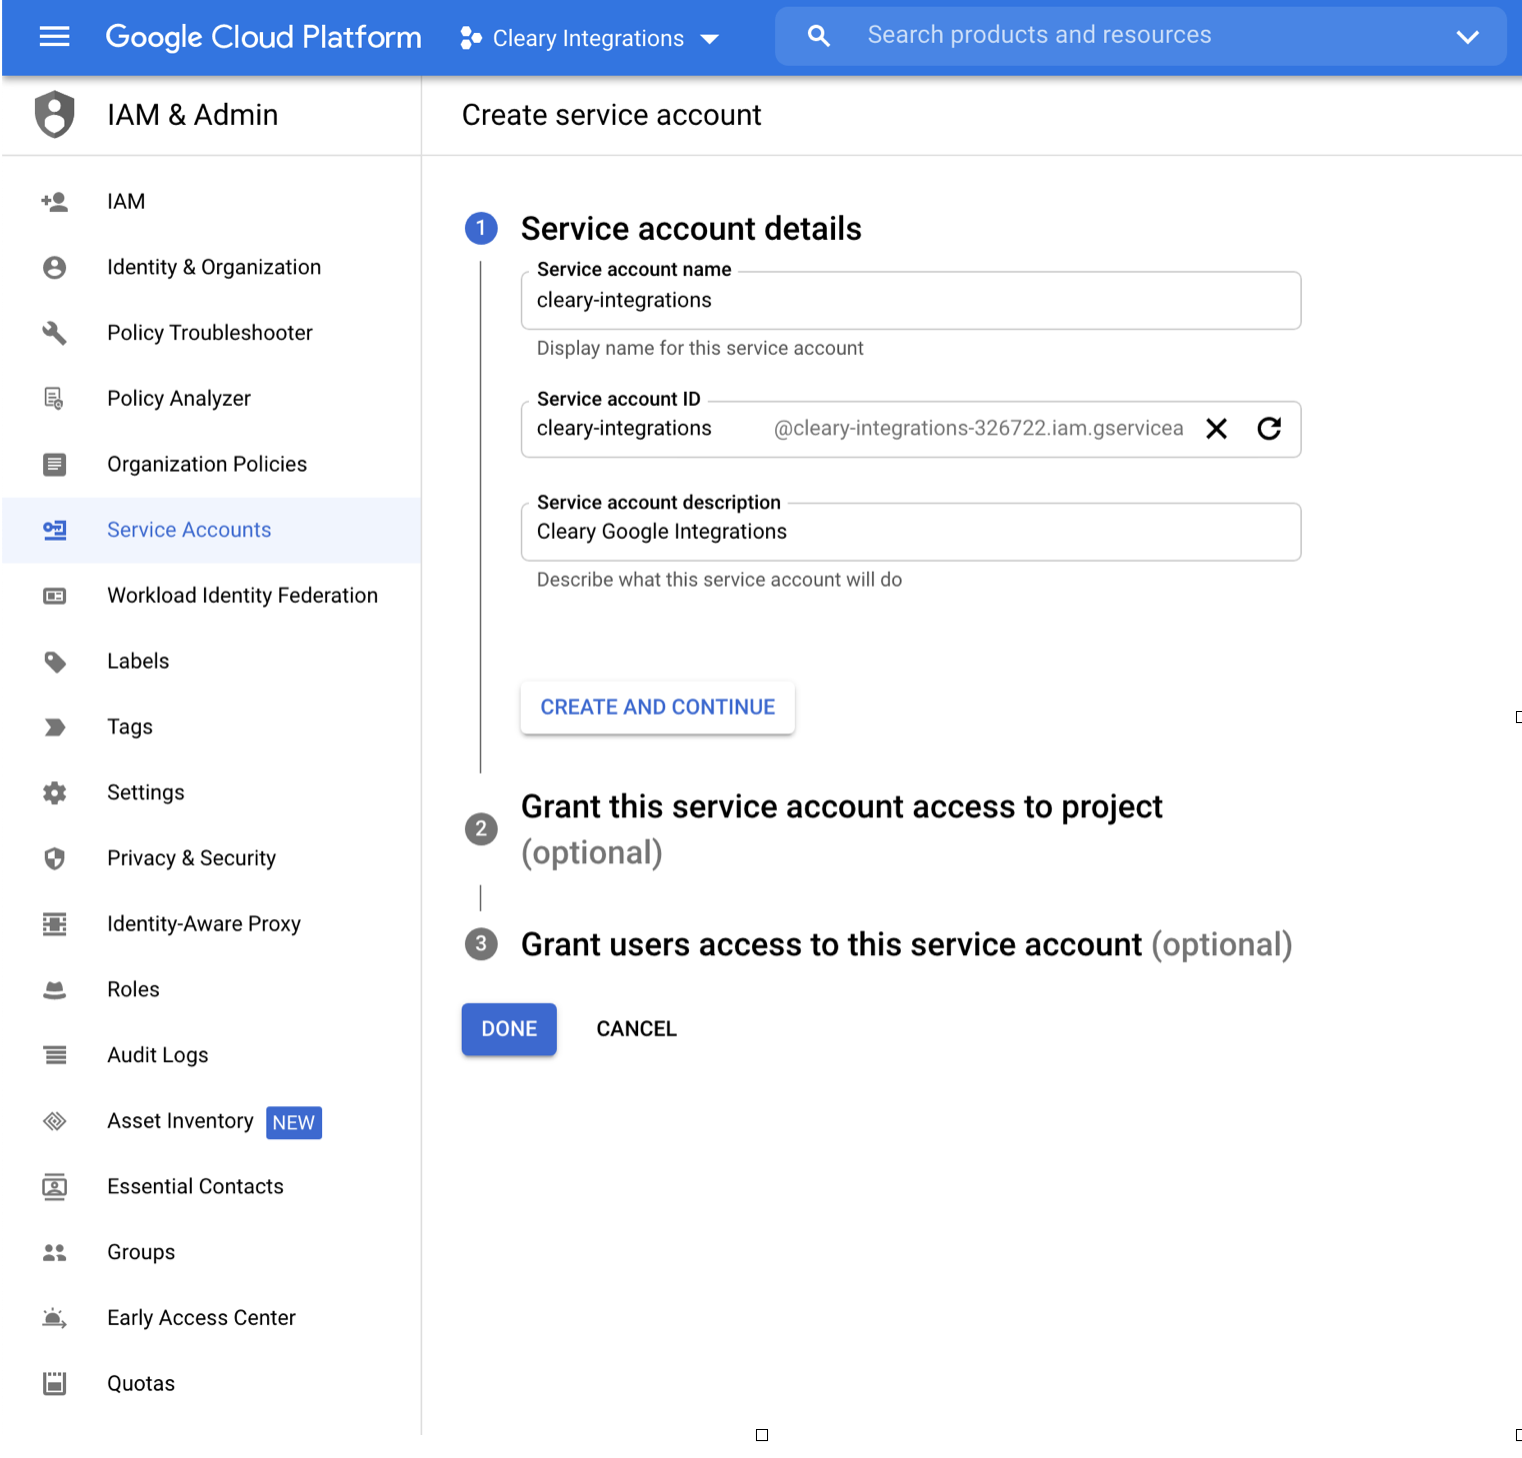1522x1458 pixels.
Task: Click the IAM add-person icon
Action: pyautogui.click(x=55, y=202)
